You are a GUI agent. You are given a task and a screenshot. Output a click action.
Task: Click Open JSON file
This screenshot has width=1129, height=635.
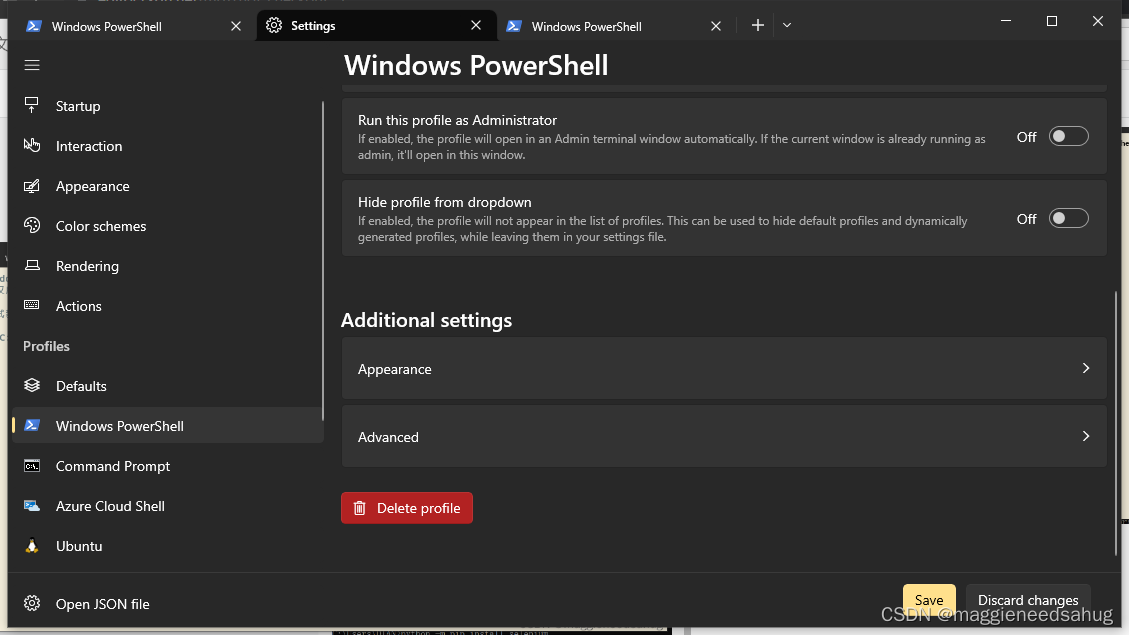(167, 604)
